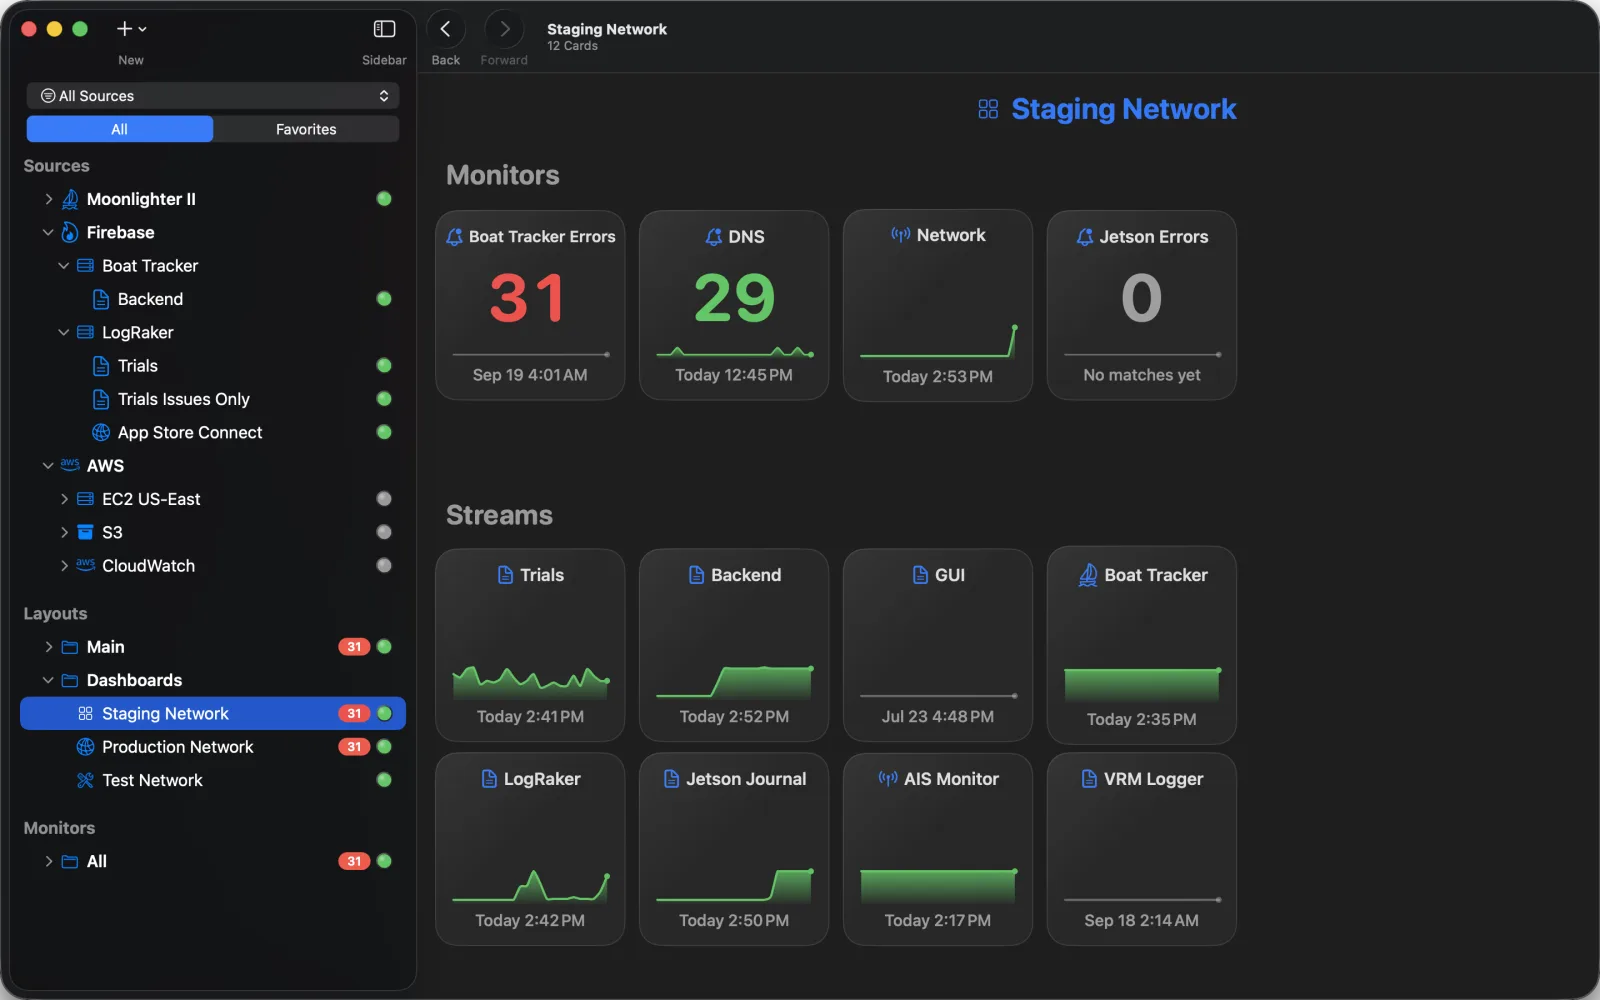
Task: Toggle the Sidebar toolbar icon
Action: click(384, 29)
